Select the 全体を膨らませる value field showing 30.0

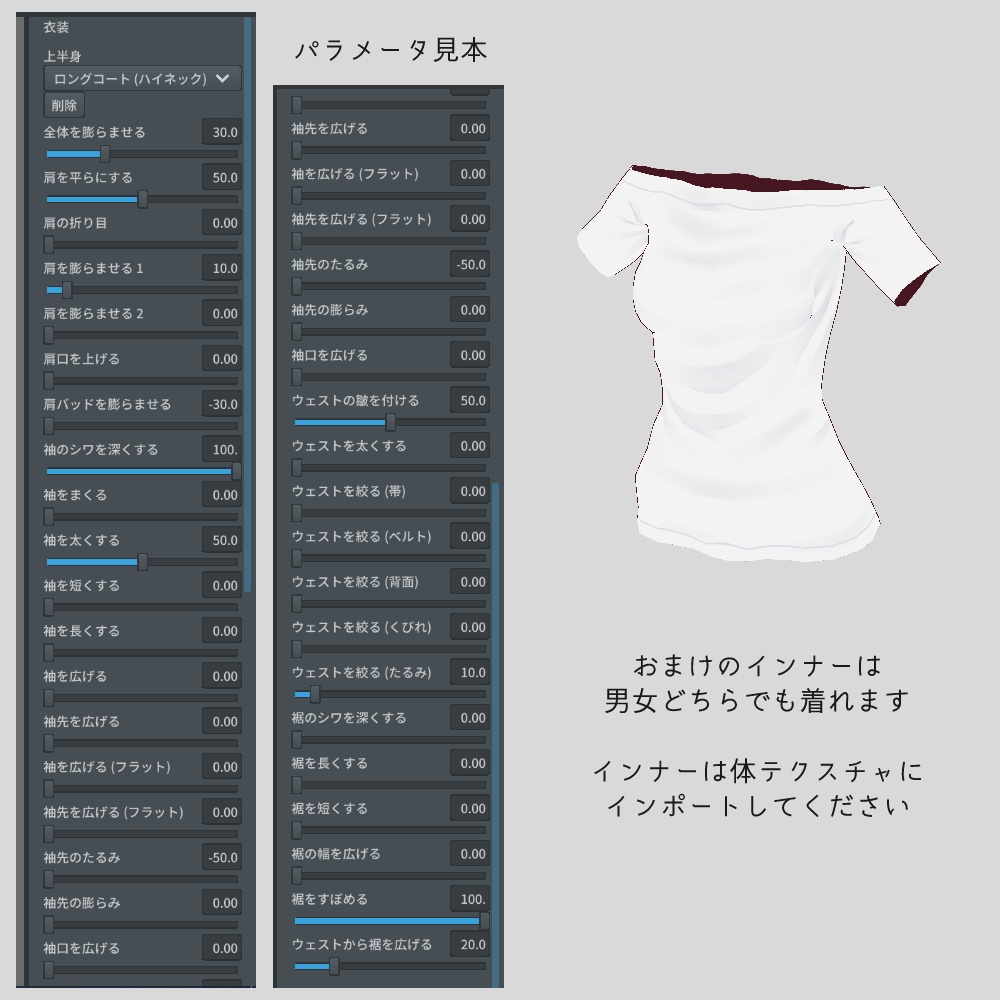point(222,129)
